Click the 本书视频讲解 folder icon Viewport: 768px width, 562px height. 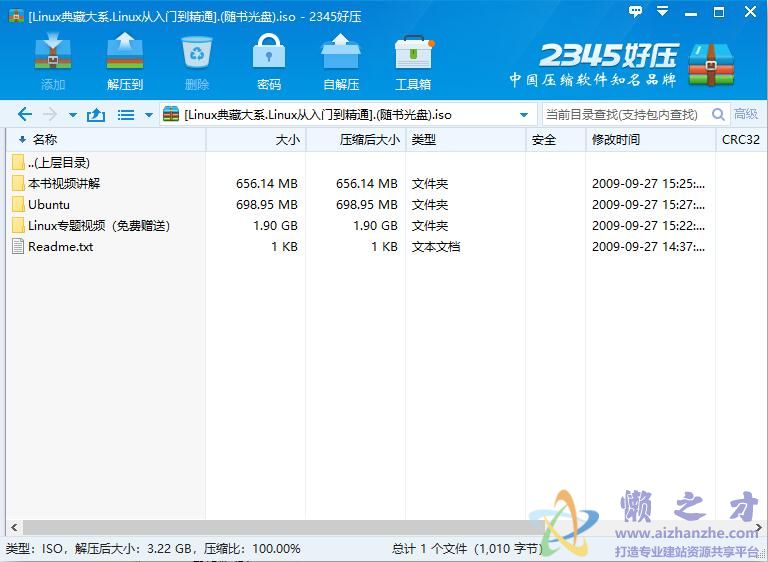(18, 183)
